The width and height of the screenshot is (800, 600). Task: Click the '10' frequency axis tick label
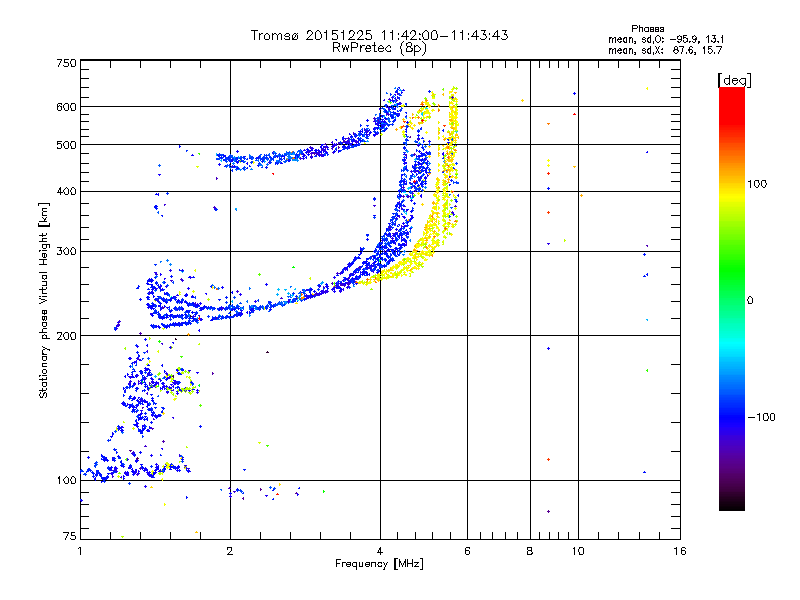tap(578, 551)
